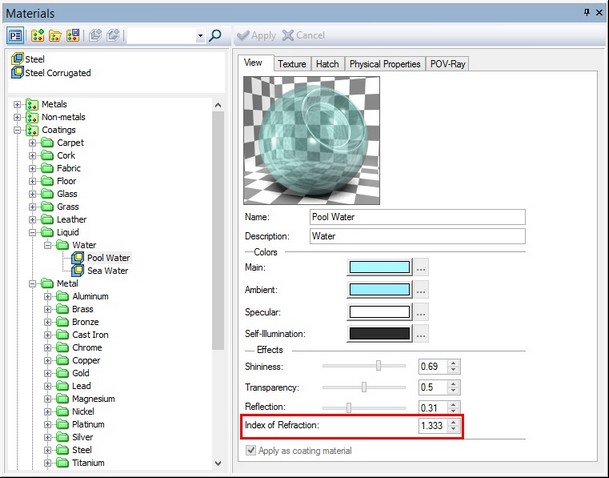Toggle Apply as coating material checkbox

click(x=250, y=451)
